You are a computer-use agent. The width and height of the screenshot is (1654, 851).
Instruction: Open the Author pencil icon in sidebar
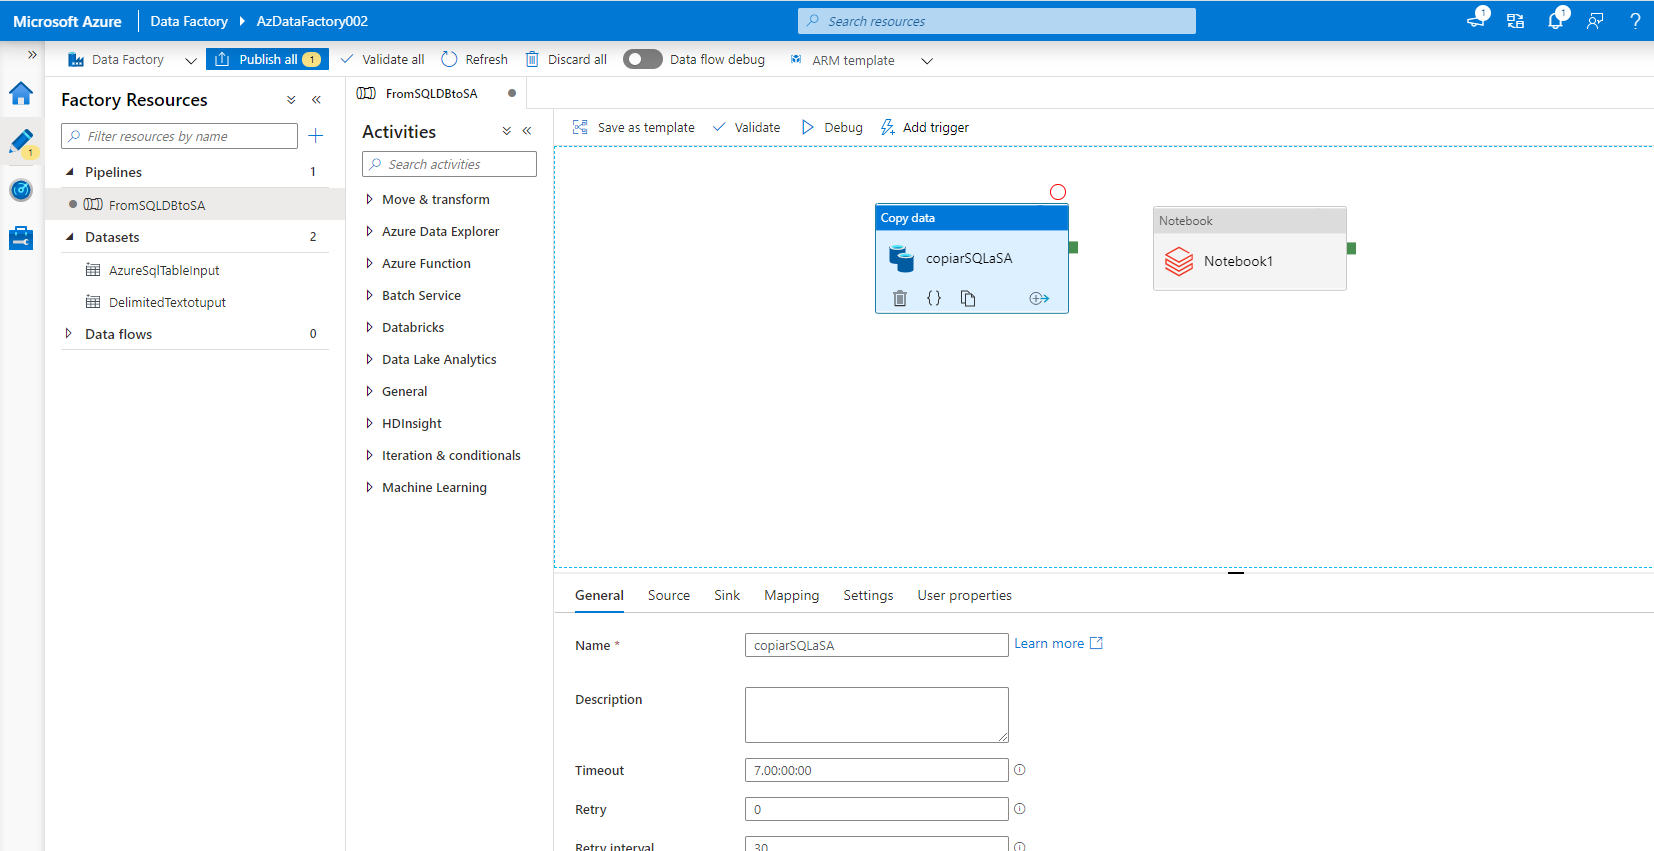pyautogui.click(x=21, y=142)
